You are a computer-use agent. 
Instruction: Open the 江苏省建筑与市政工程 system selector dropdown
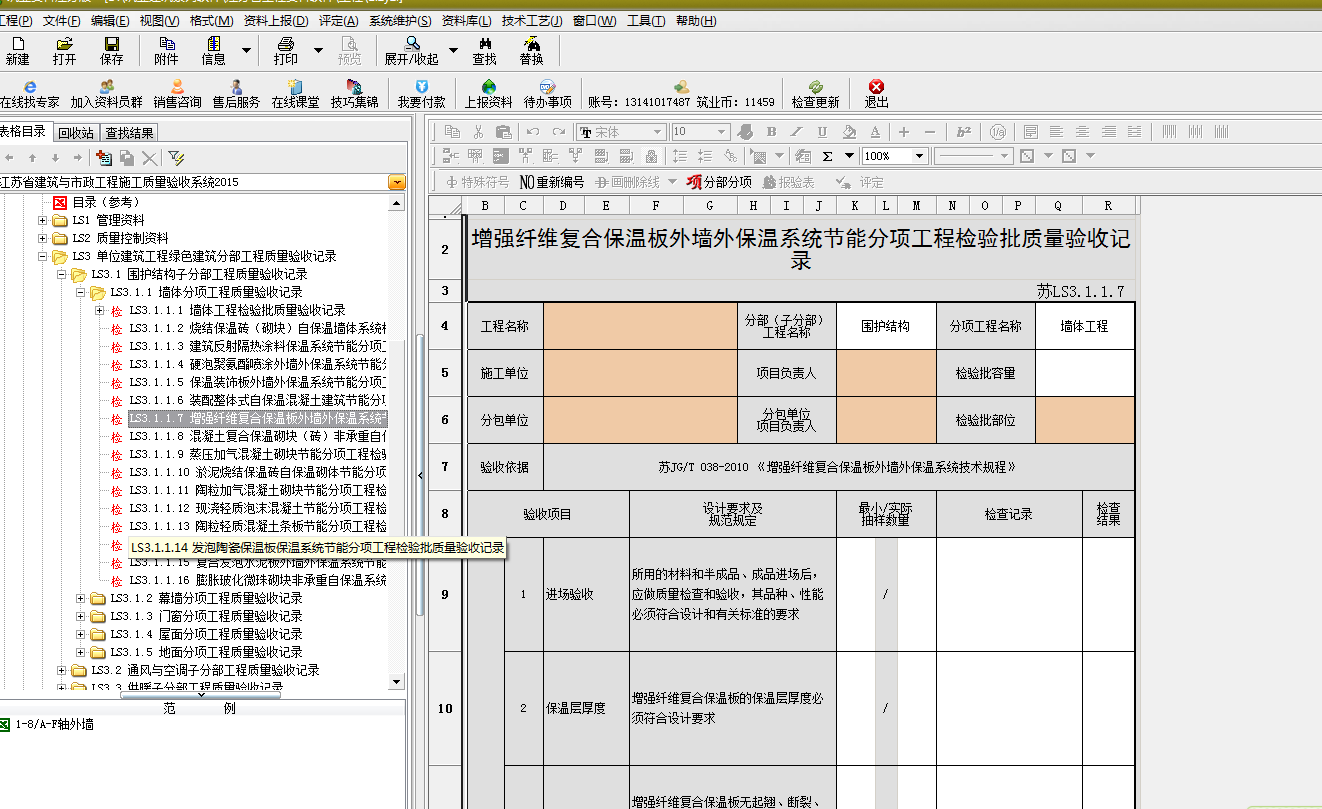397,182
